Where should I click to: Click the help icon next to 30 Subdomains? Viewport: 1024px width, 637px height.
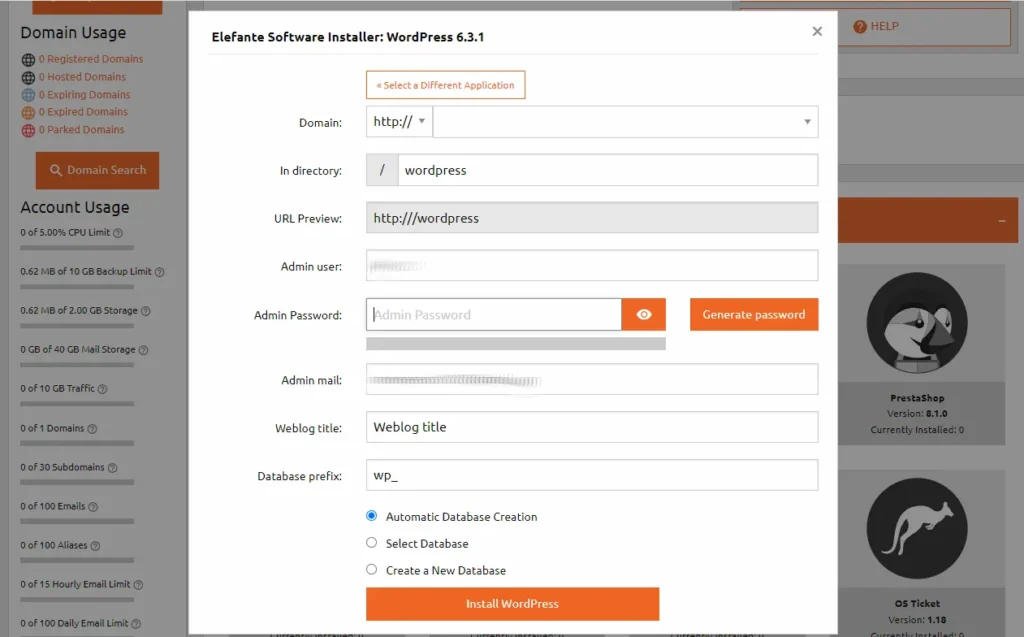(112, 468)
